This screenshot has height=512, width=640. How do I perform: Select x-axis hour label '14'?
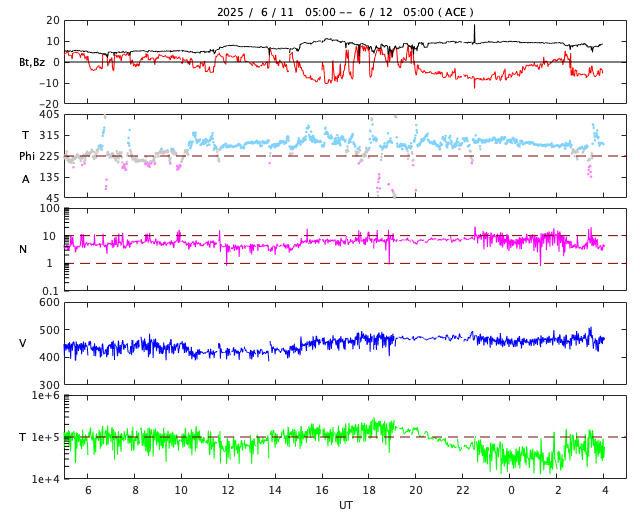point(275,490)
